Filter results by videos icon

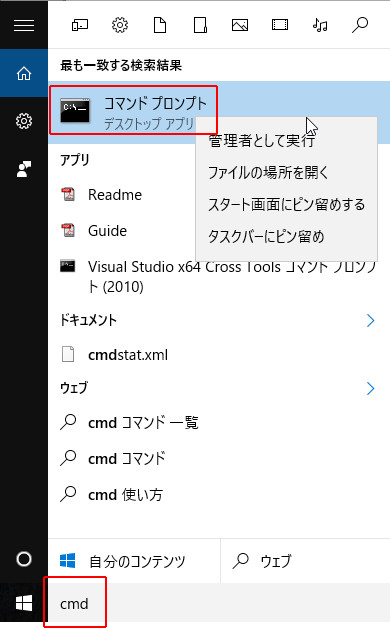[x=280, y=25]
